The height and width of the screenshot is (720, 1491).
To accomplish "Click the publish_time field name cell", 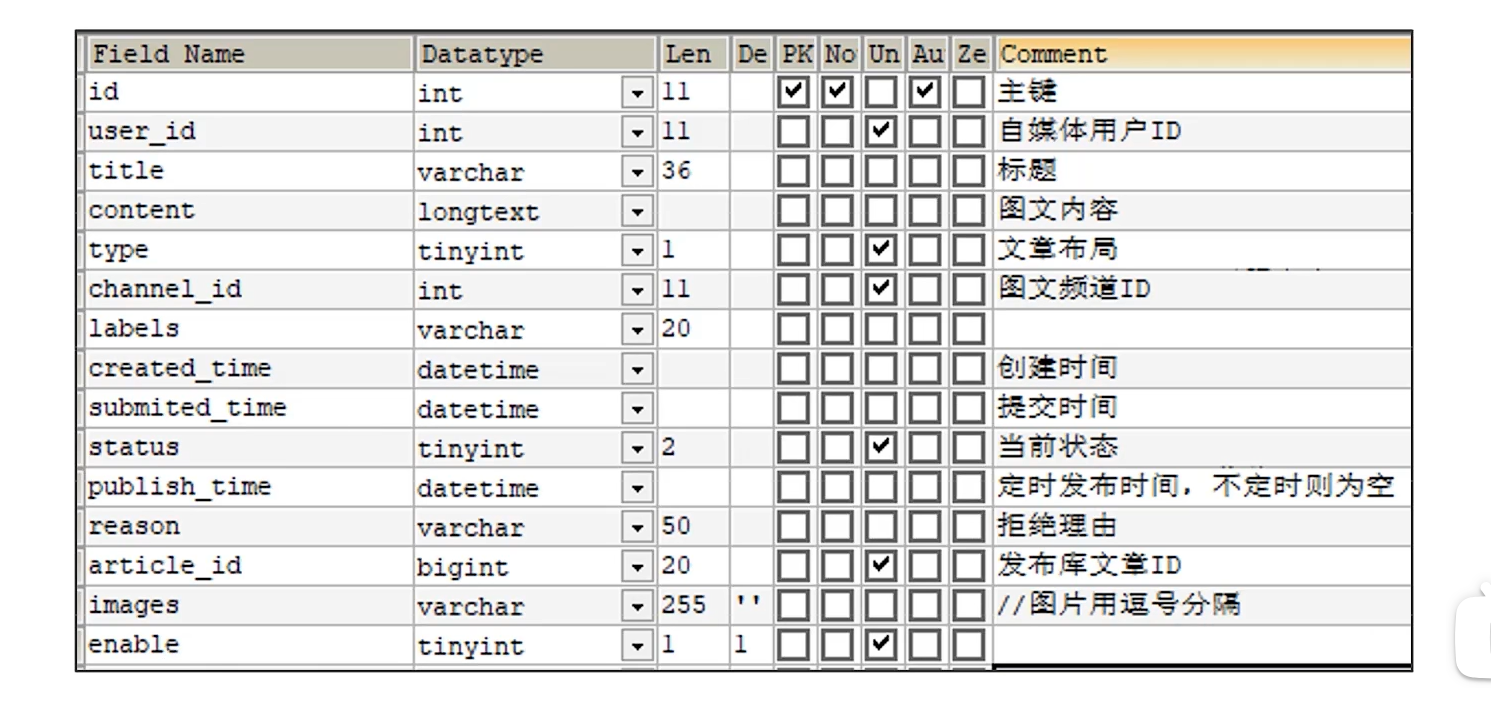I will coord(249,487).
